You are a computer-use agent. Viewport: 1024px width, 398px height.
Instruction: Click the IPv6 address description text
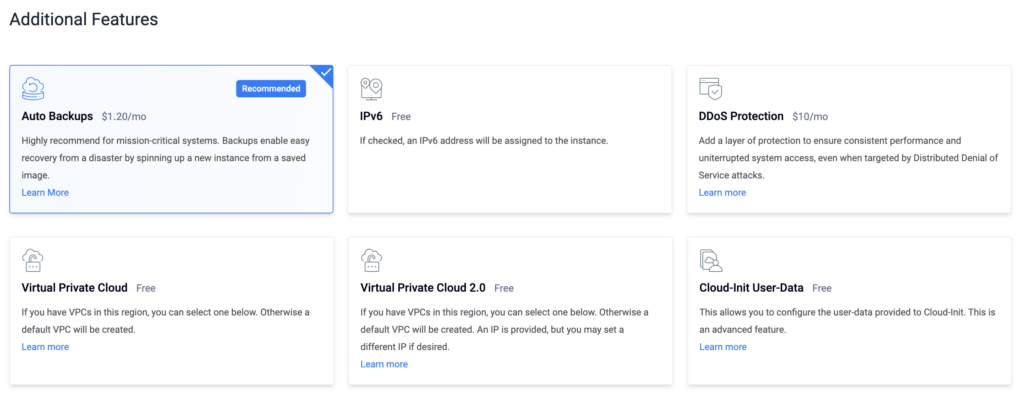click(485, 141)
